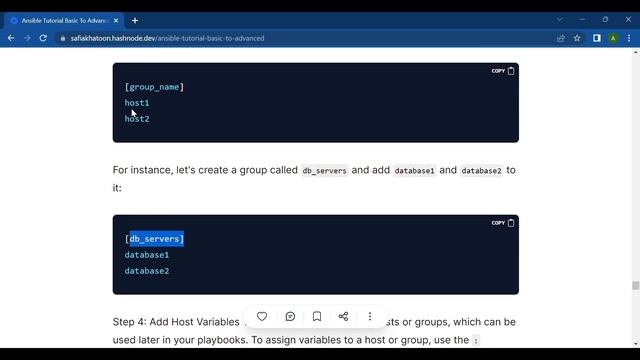Click host2 in the code block
640x360 pixels.
[x=137, y=119]
